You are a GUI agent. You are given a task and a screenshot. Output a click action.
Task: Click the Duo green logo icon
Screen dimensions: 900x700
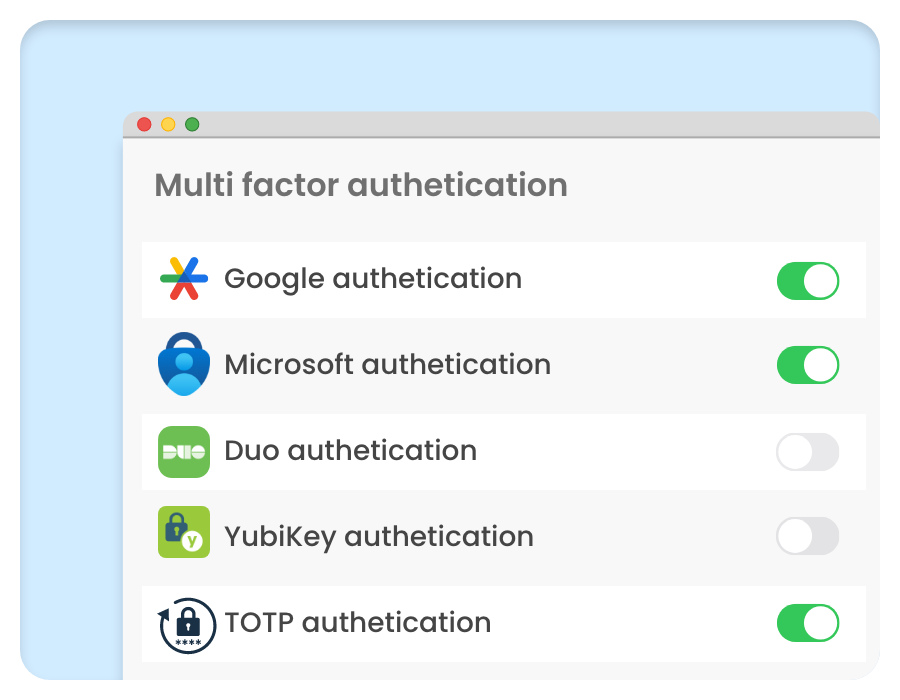184,452
